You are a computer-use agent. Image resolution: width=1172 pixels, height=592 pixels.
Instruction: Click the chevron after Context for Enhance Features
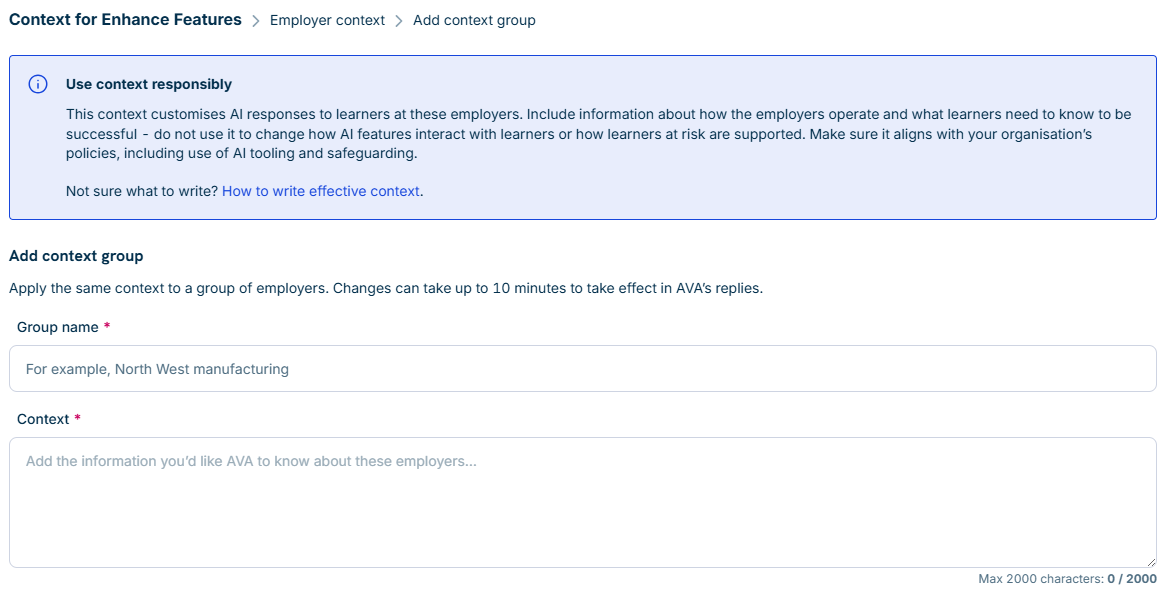click(256, 21)
